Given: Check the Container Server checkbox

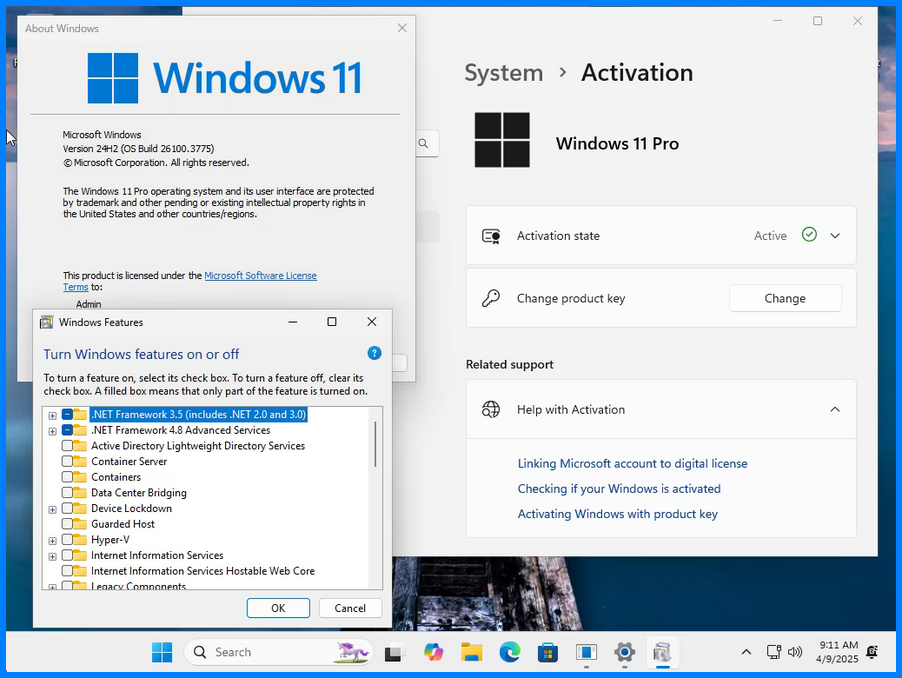Looking at the screenshot, I should (x=67, y=461).
